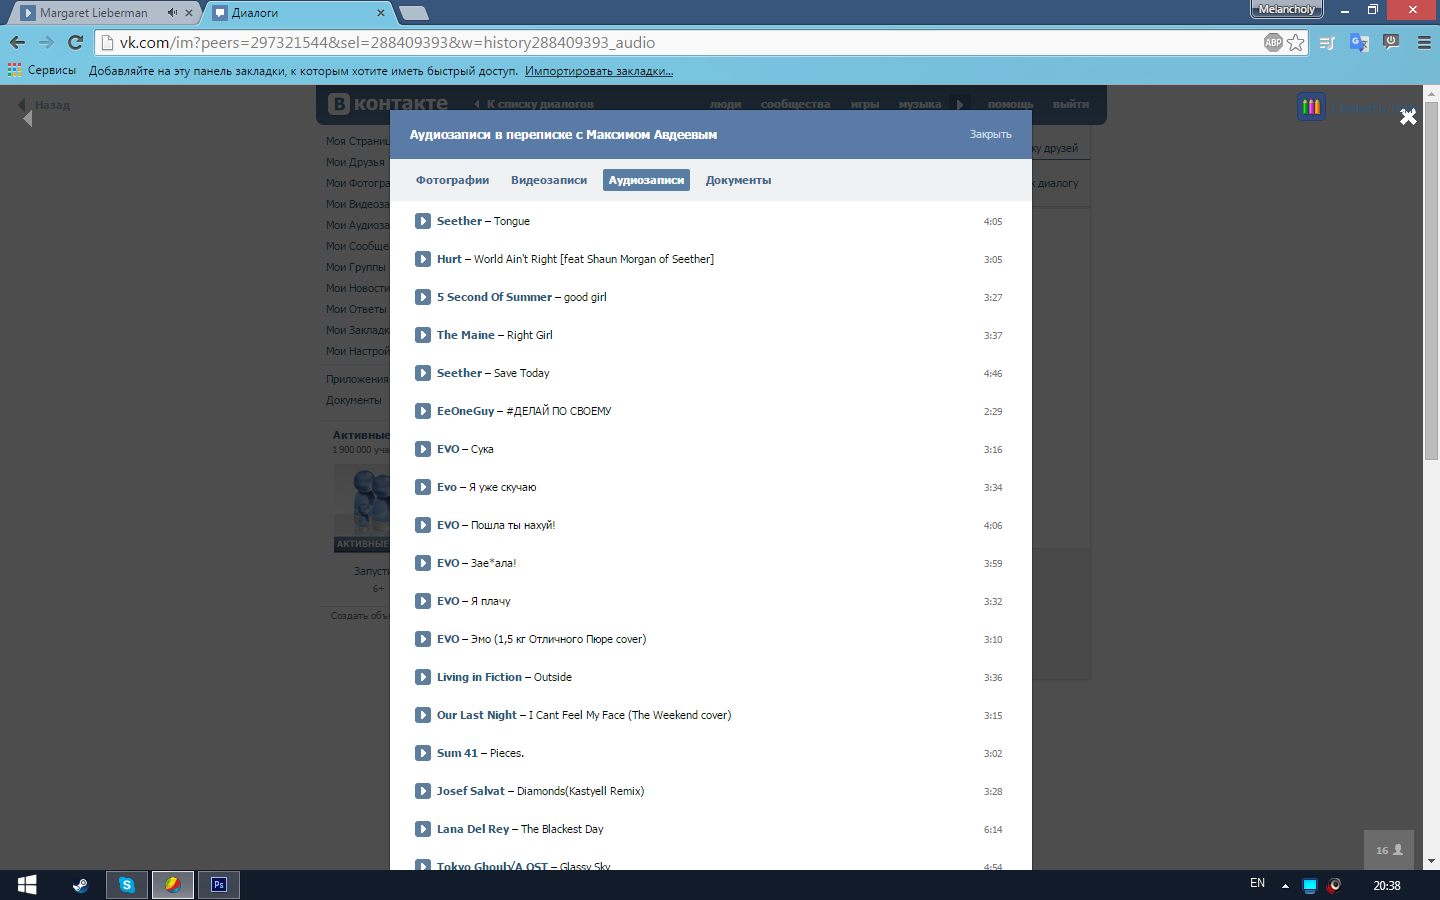Bookmark page with star icon
The image size is (1440, 900).
click(1296, 42)
